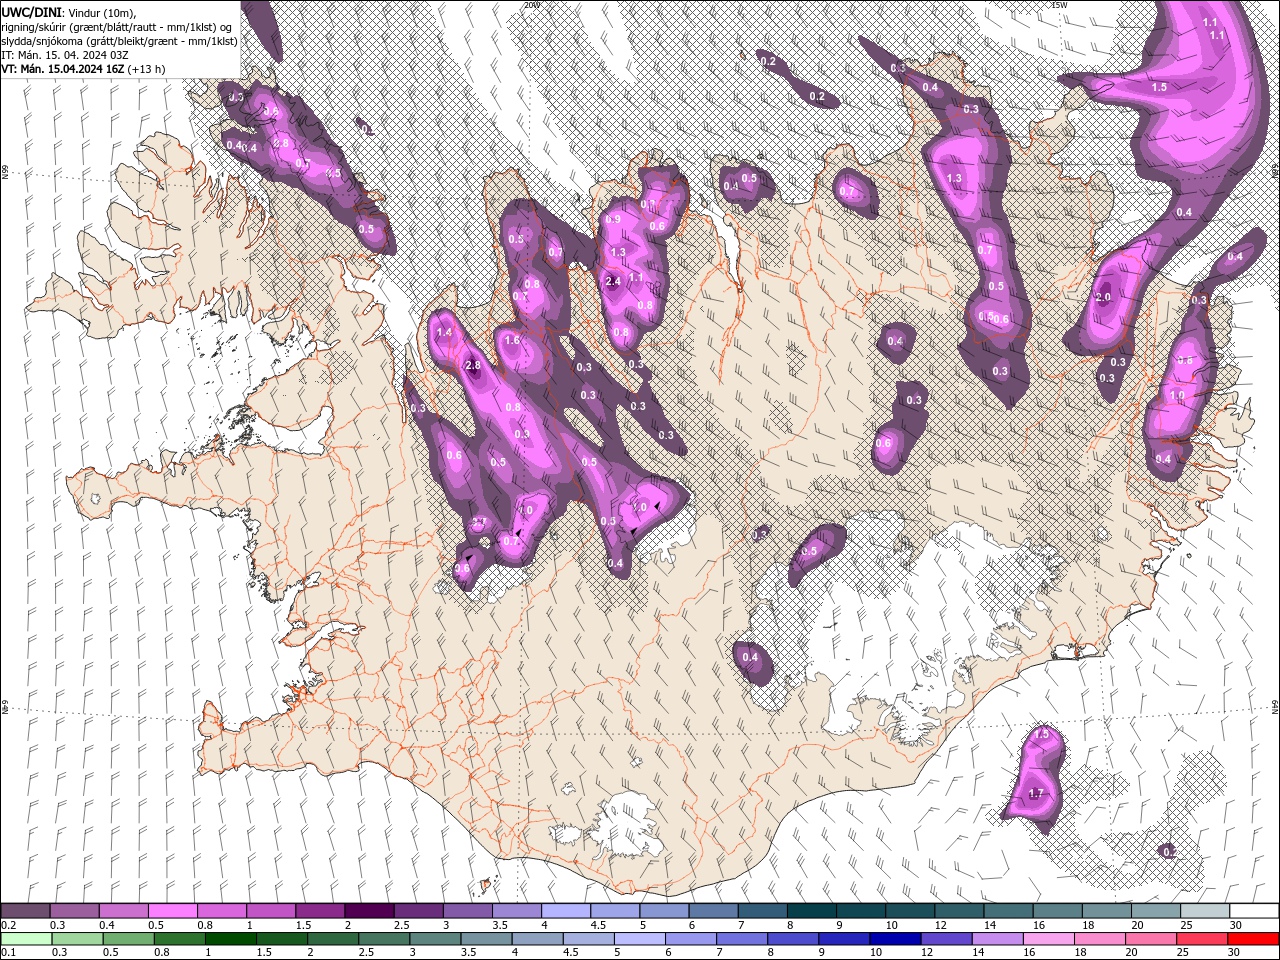Click the 'VT: Mán. 15.04.2024 16Z' valid time
The width and height of the screenshot is (1280, 960).
63,69
